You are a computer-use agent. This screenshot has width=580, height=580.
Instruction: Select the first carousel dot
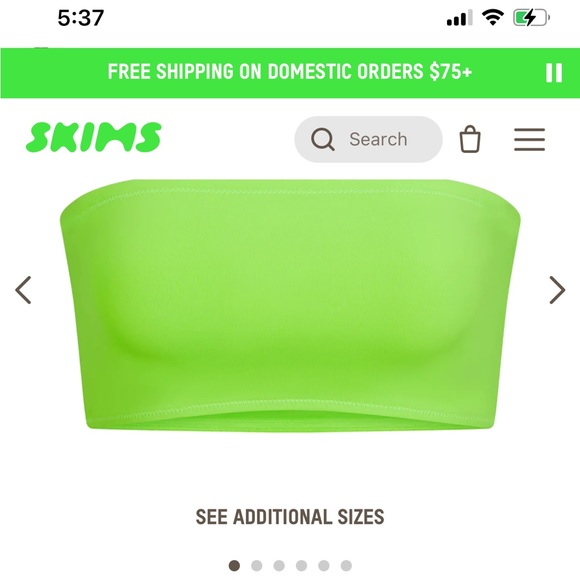pyautogui.click(x=234, y=566)
